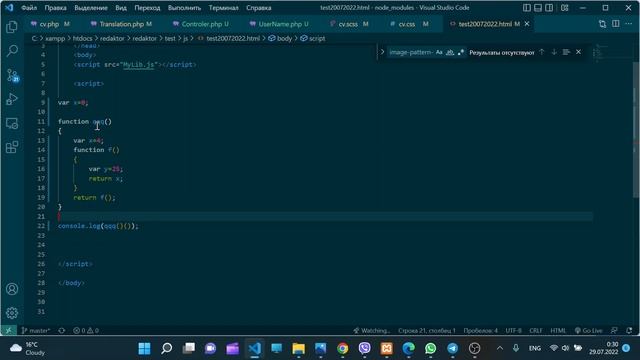The width and height of the screenshot is (640, 360).
Task: Open Remote Explorer view
Action: pyautogui.click(x=12, y=123)
